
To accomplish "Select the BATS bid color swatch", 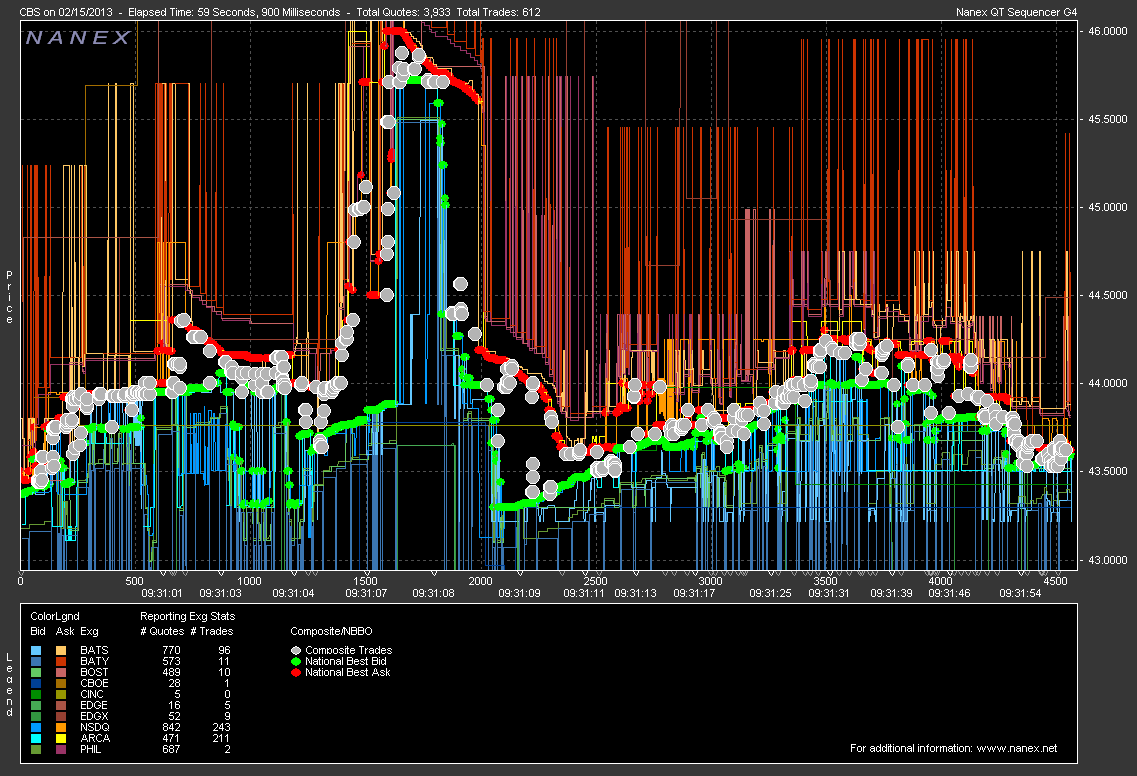I will 37,651.
